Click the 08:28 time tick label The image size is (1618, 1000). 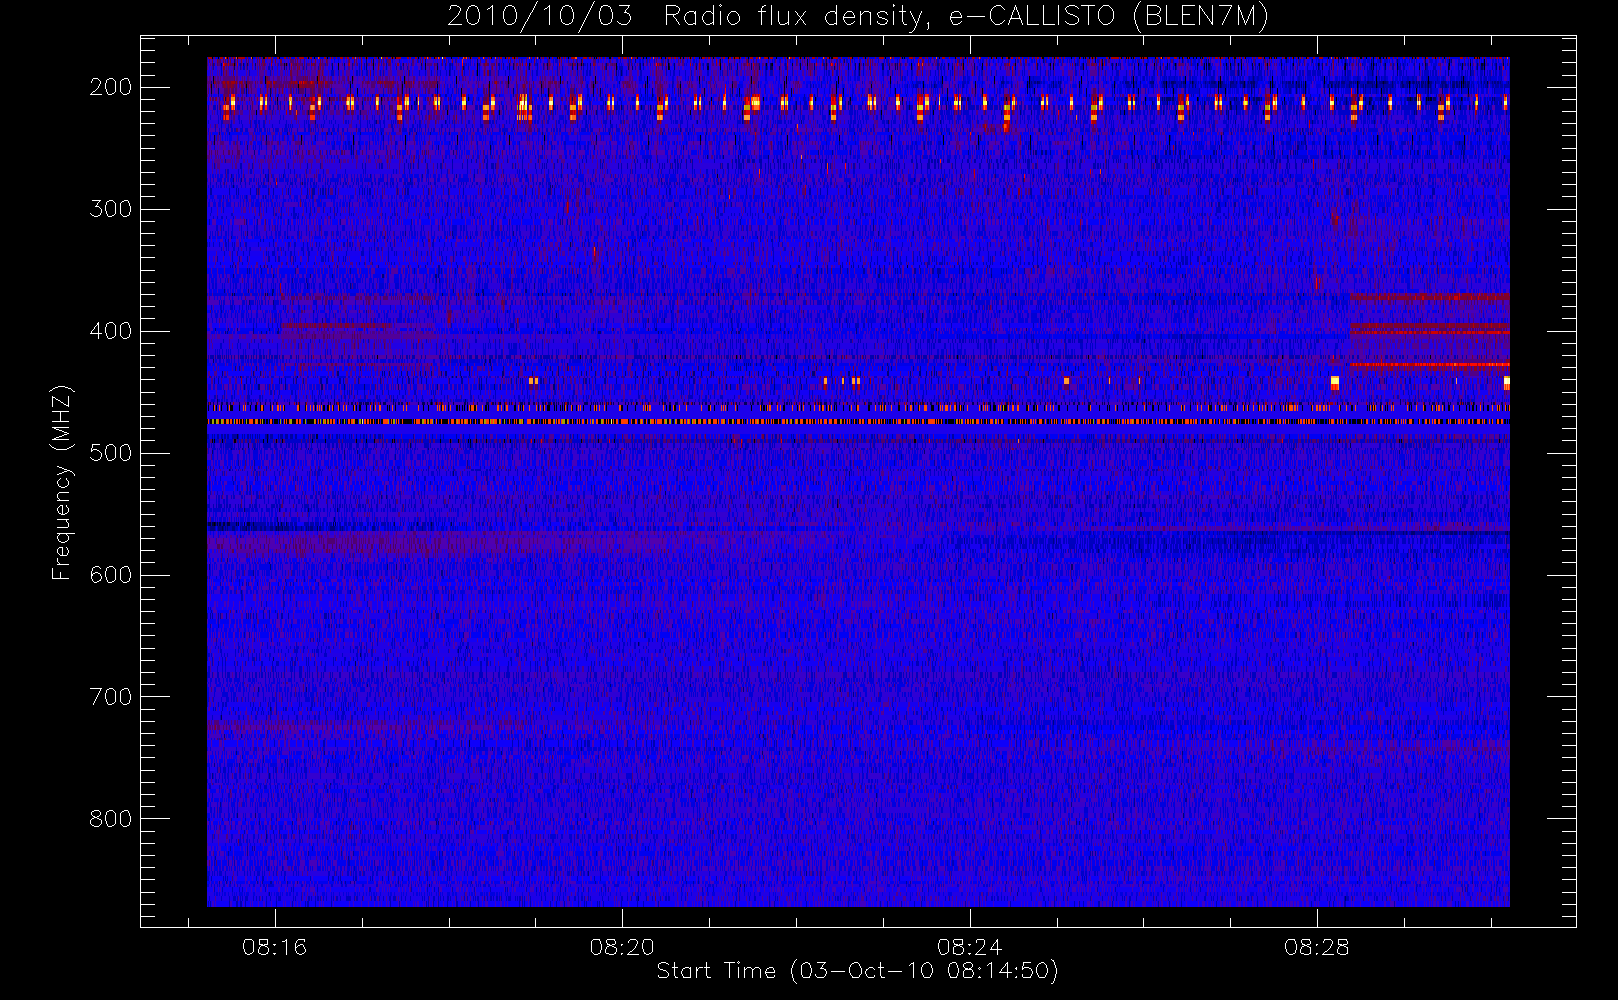click(1317, 947)
